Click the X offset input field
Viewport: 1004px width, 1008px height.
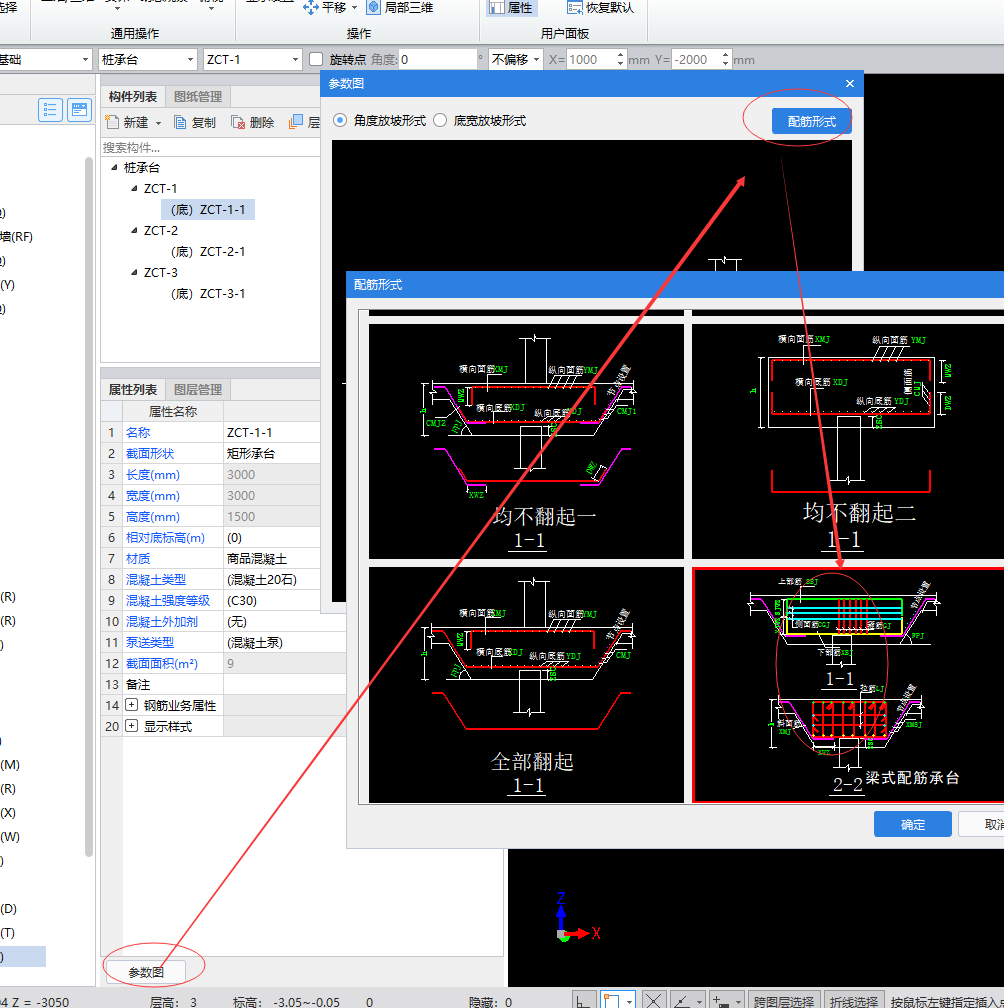(591, 59)
